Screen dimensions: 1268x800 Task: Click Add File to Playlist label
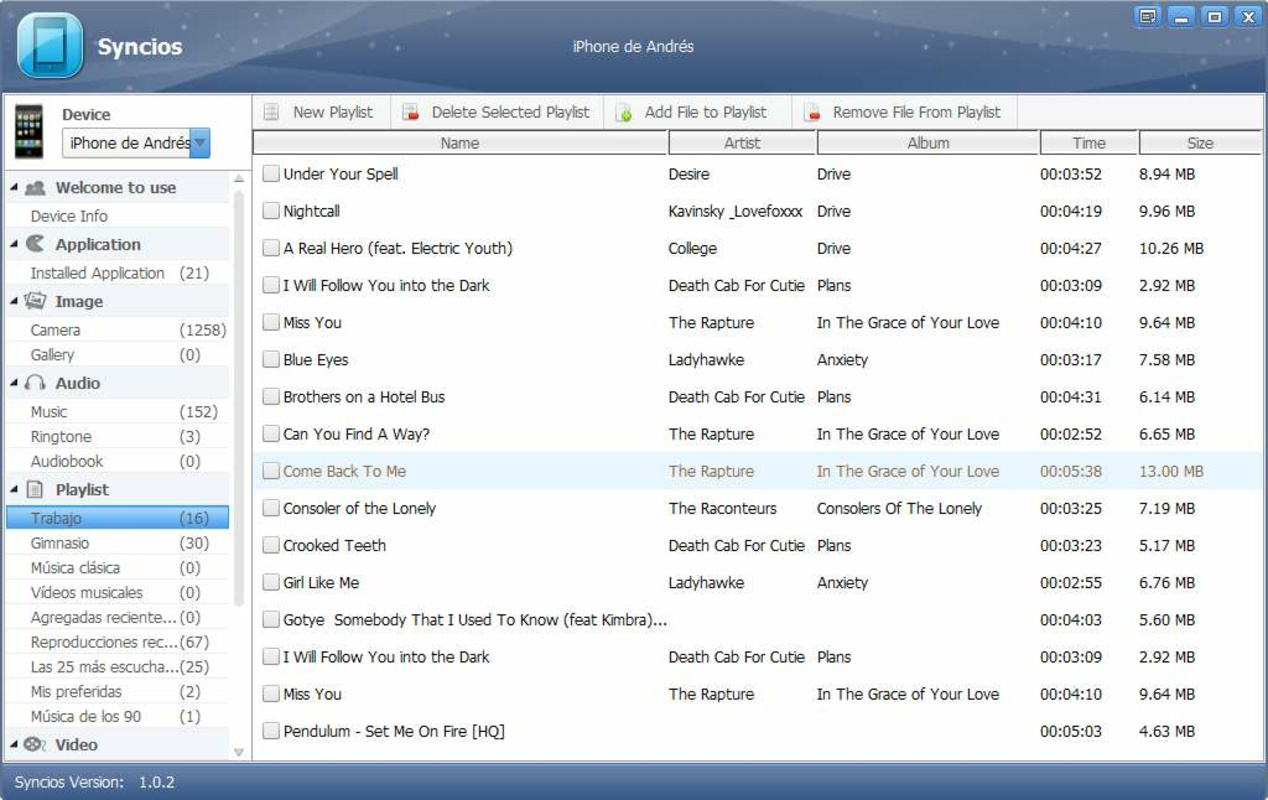pyautogui.click(x=706, y=112)
